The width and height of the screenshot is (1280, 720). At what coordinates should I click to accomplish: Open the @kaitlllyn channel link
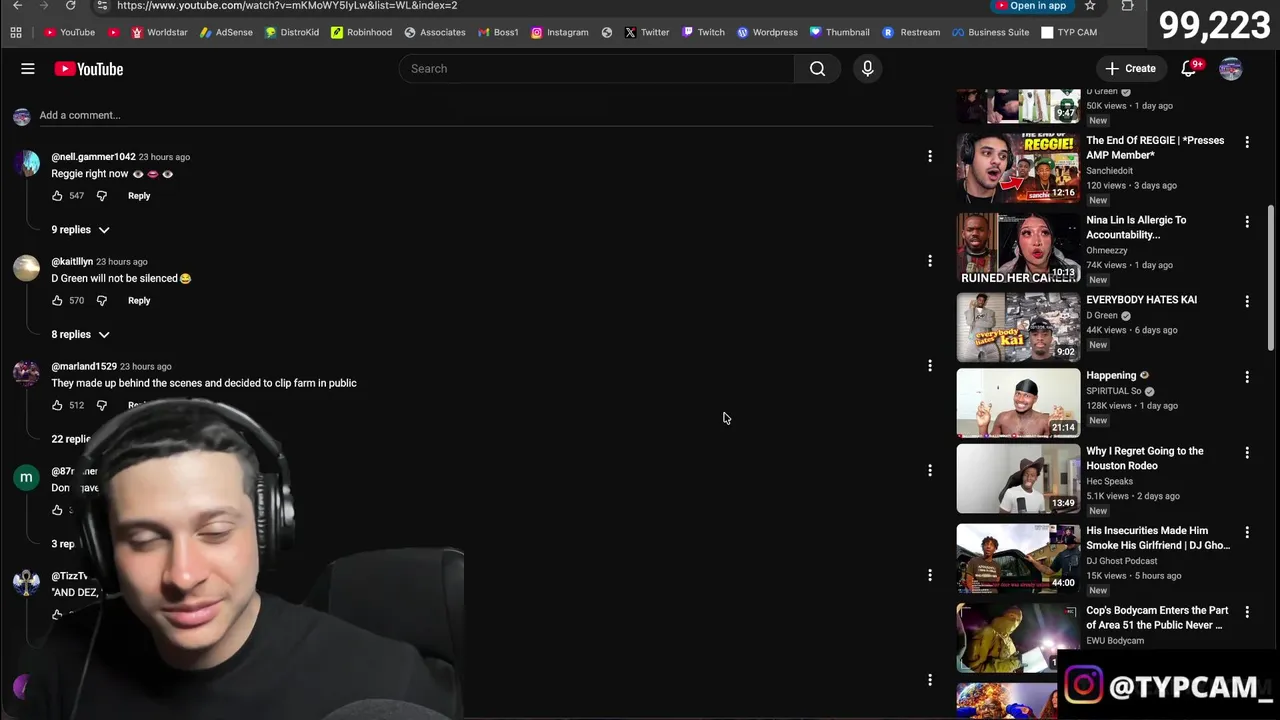[x=72, y=262]
